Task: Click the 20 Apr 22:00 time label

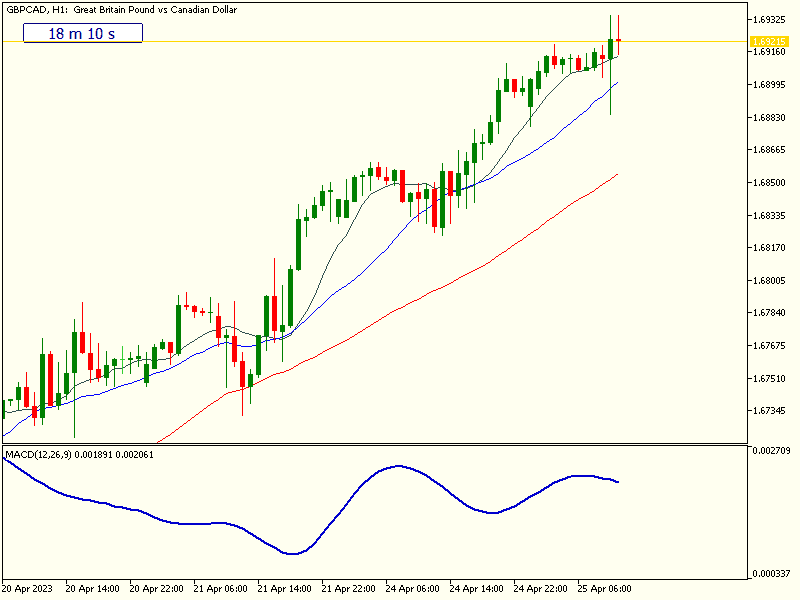Action: [158, 589]
